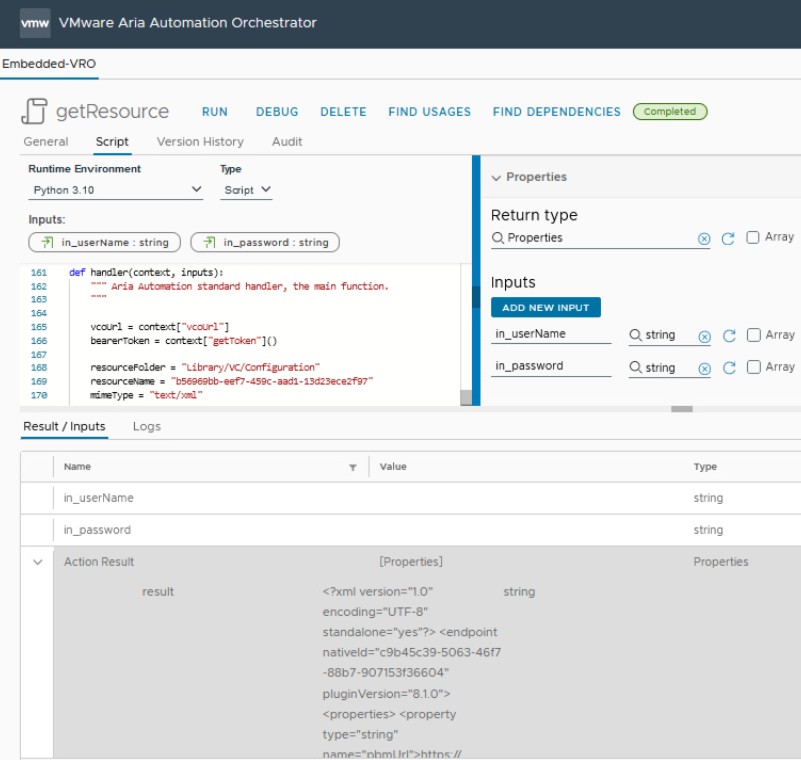This screenshot has height=760, width=801.
Task: Click the result property name
Action: pyautogui.click(x=158, y=592)
